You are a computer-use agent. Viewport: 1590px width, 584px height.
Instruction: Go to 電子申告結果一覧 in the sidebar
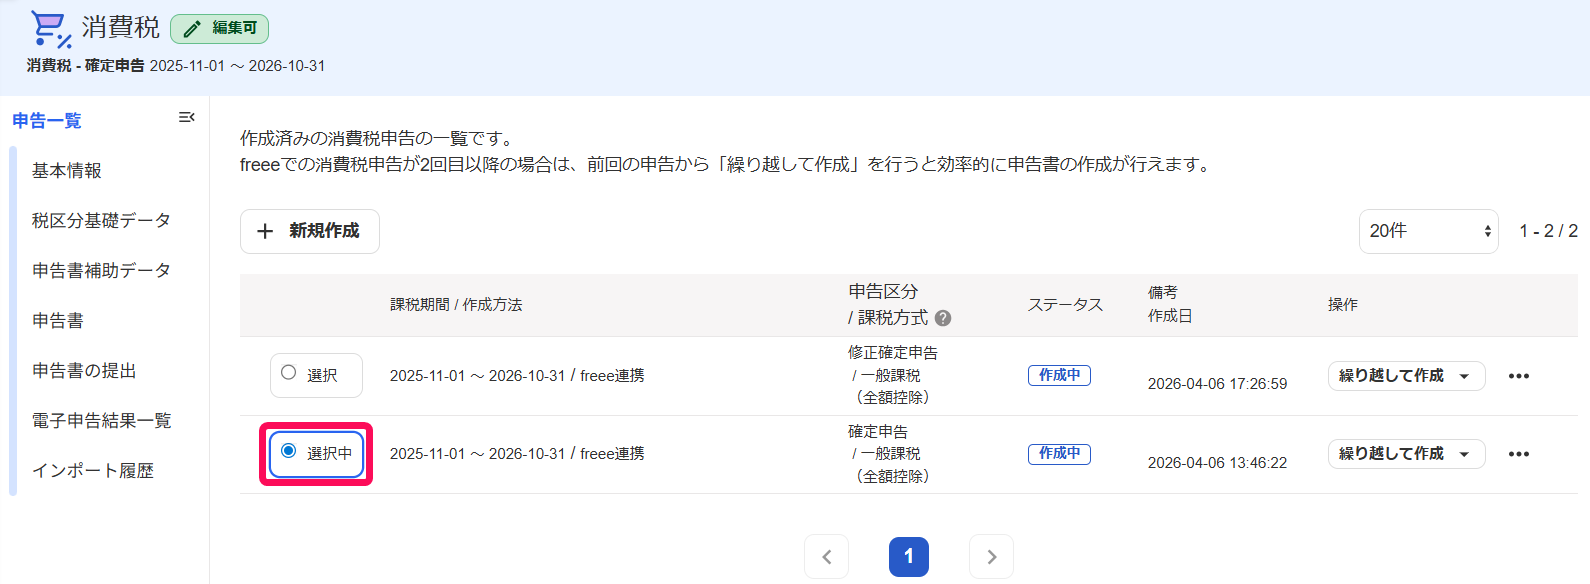[102, 421]
